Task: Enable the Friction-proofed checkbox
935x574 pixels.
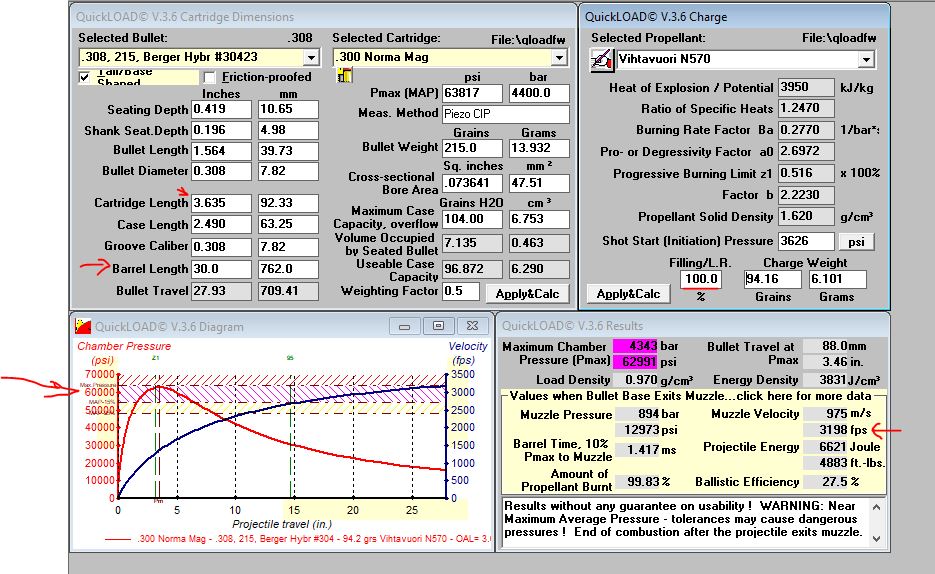Action: coord(210,77)
